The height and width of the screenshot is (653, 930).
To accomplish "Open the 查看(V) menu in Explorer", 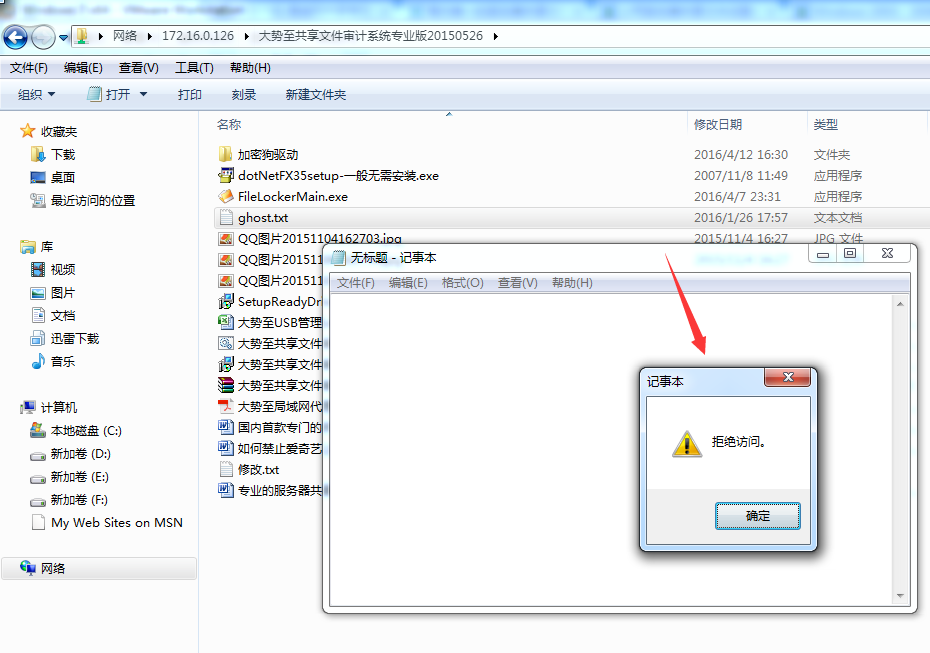I will pos(138,68).
